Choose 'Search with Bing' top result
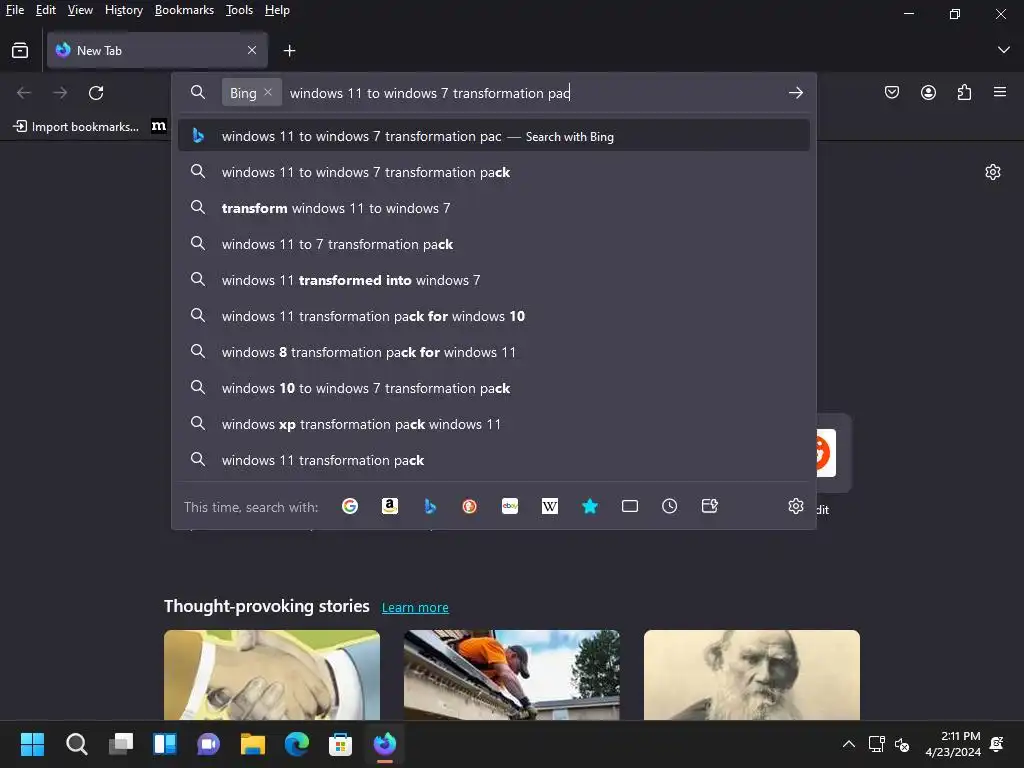1024x768 pixels. click(x=494, y=136)
